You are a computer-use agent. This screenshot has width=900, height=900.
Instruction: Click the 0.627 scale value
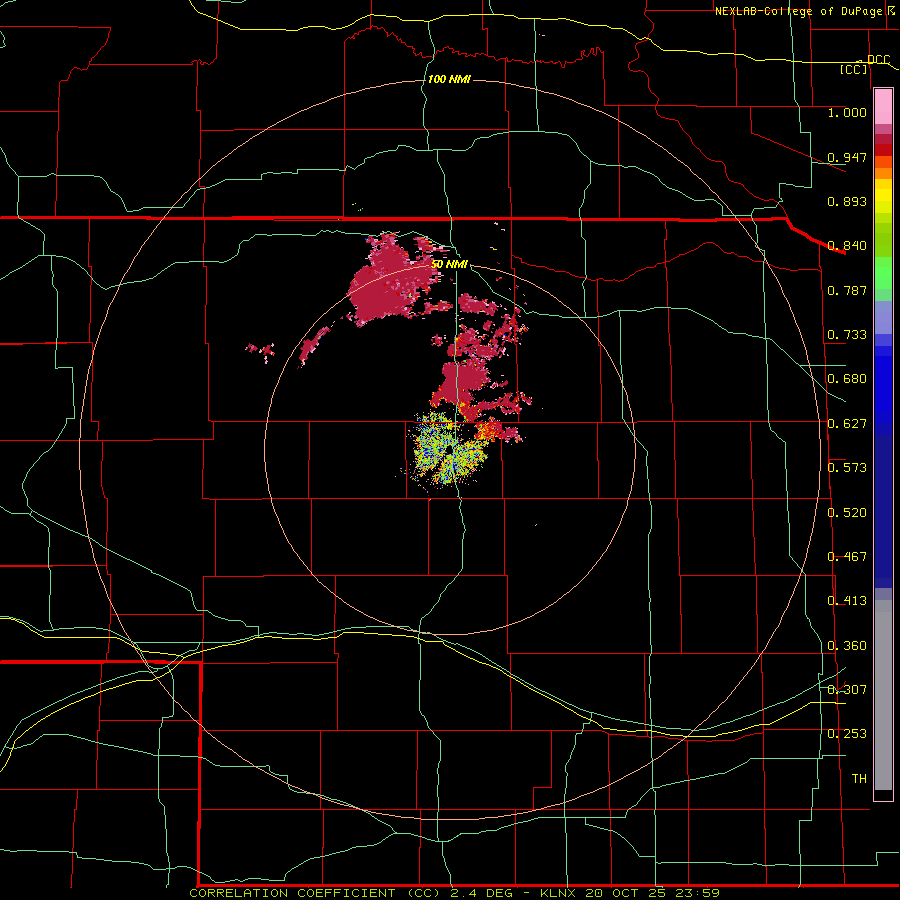pos(847,424)
